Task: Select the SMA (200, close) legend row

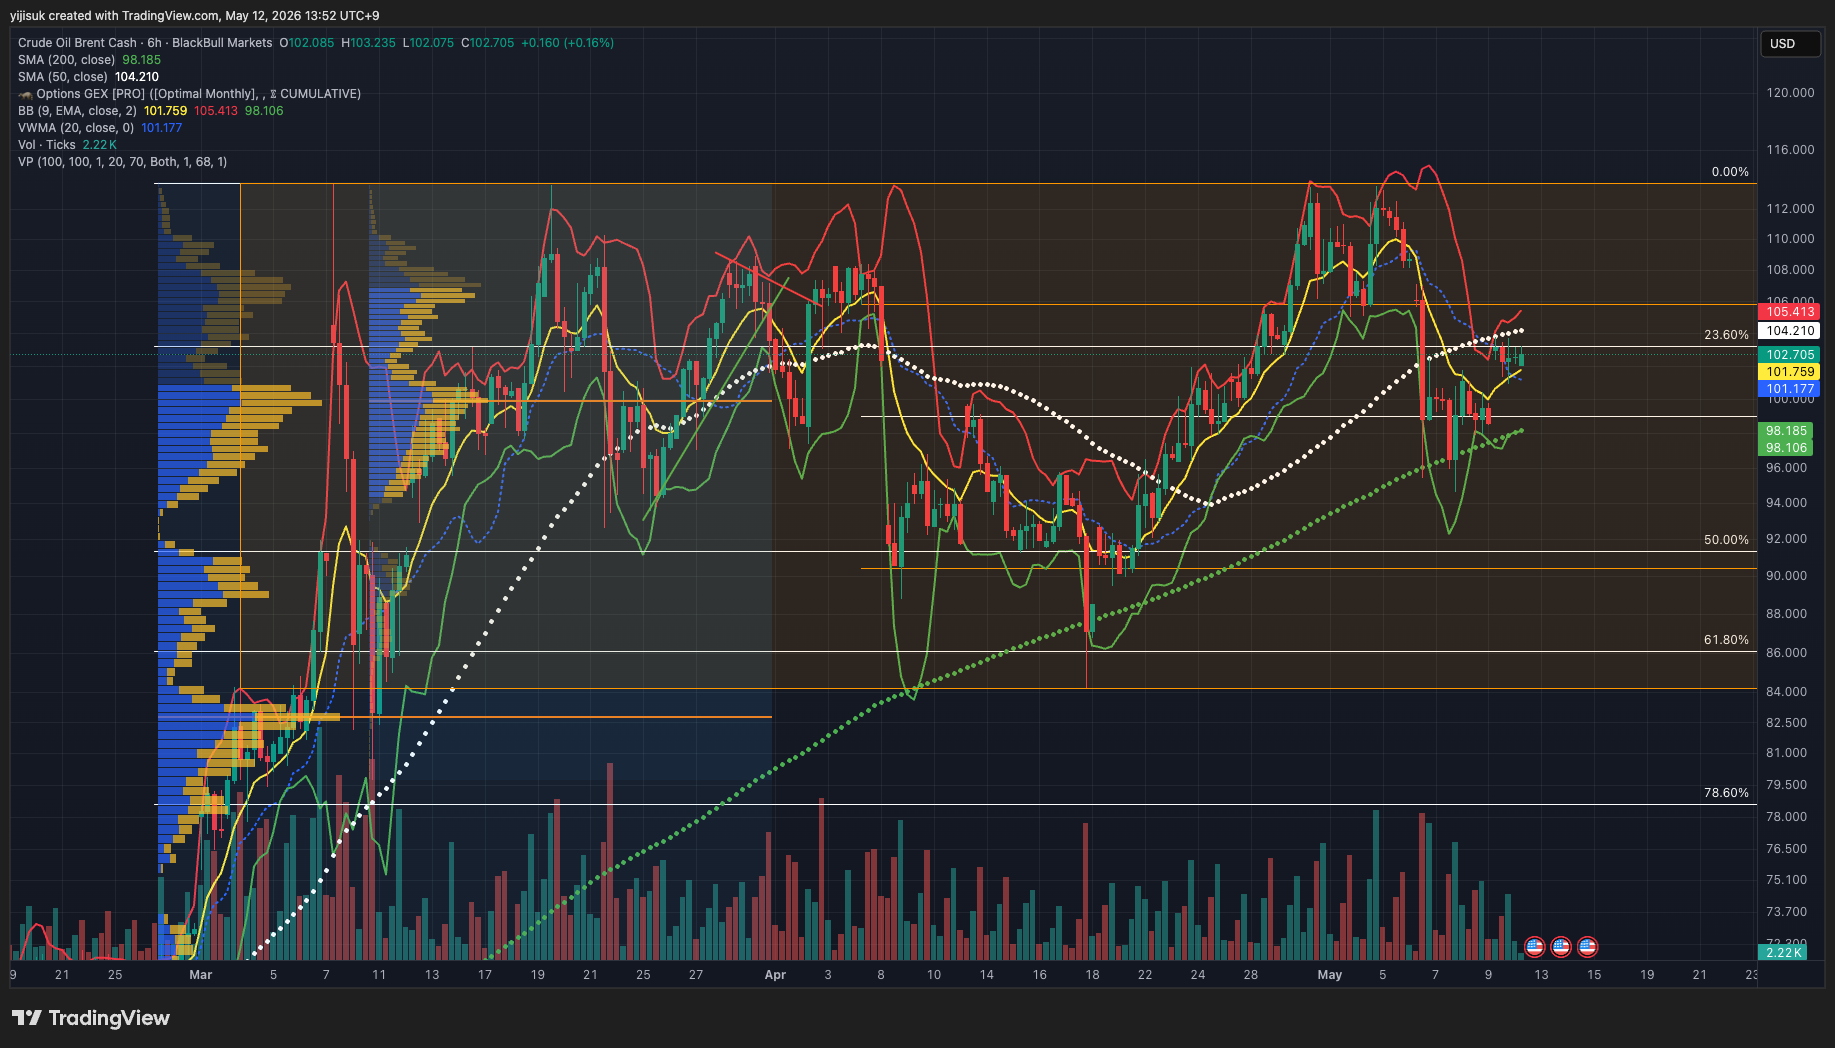Action: [89, 60]
